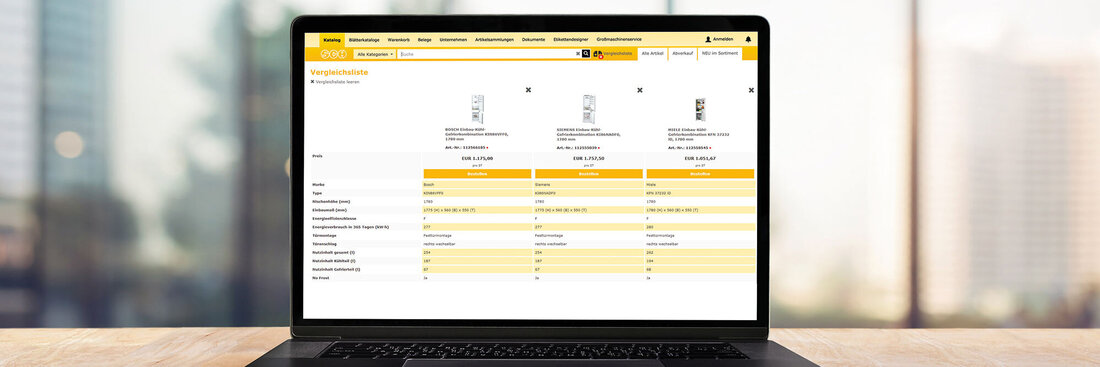Open the BOSCH Einbau-Kühl-Gefrierkombination title link
This screenshot has width=1100, height=367.
click(477, 134)
